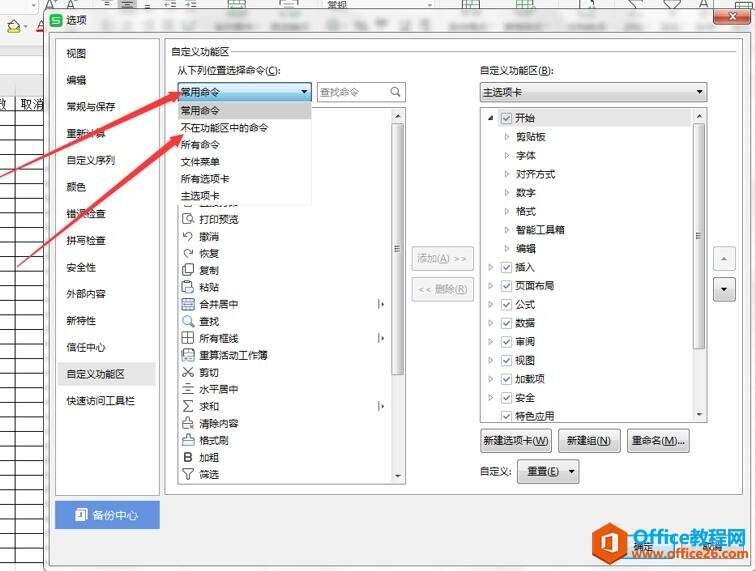The height and width of the screenshot is (571, 755).
Task: Click the move-up arrow button
Action: (x=724, y=259)
